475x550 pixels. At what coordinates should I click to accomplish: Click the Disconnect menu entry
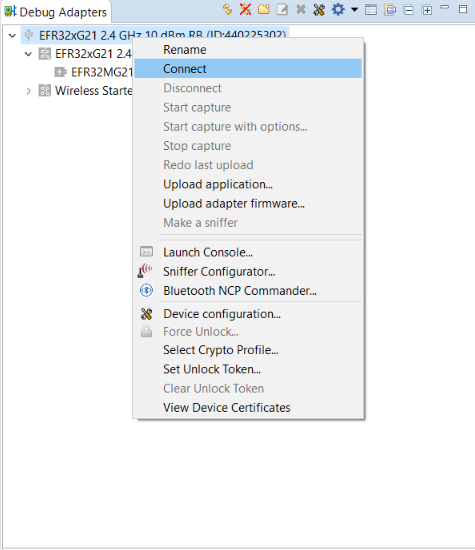coord(248,88)
